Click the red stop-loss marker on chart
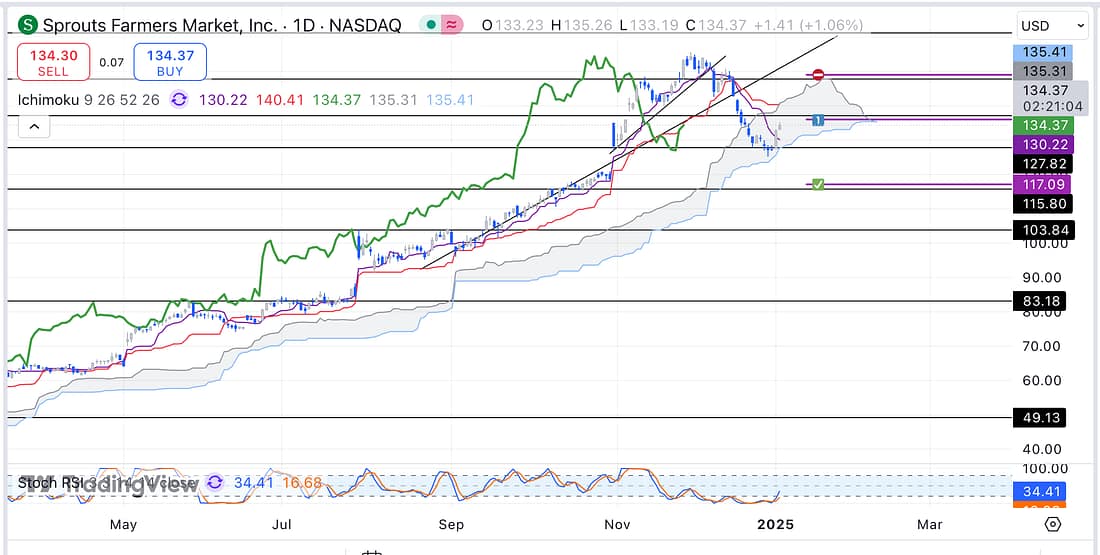 tap(818, 75)
